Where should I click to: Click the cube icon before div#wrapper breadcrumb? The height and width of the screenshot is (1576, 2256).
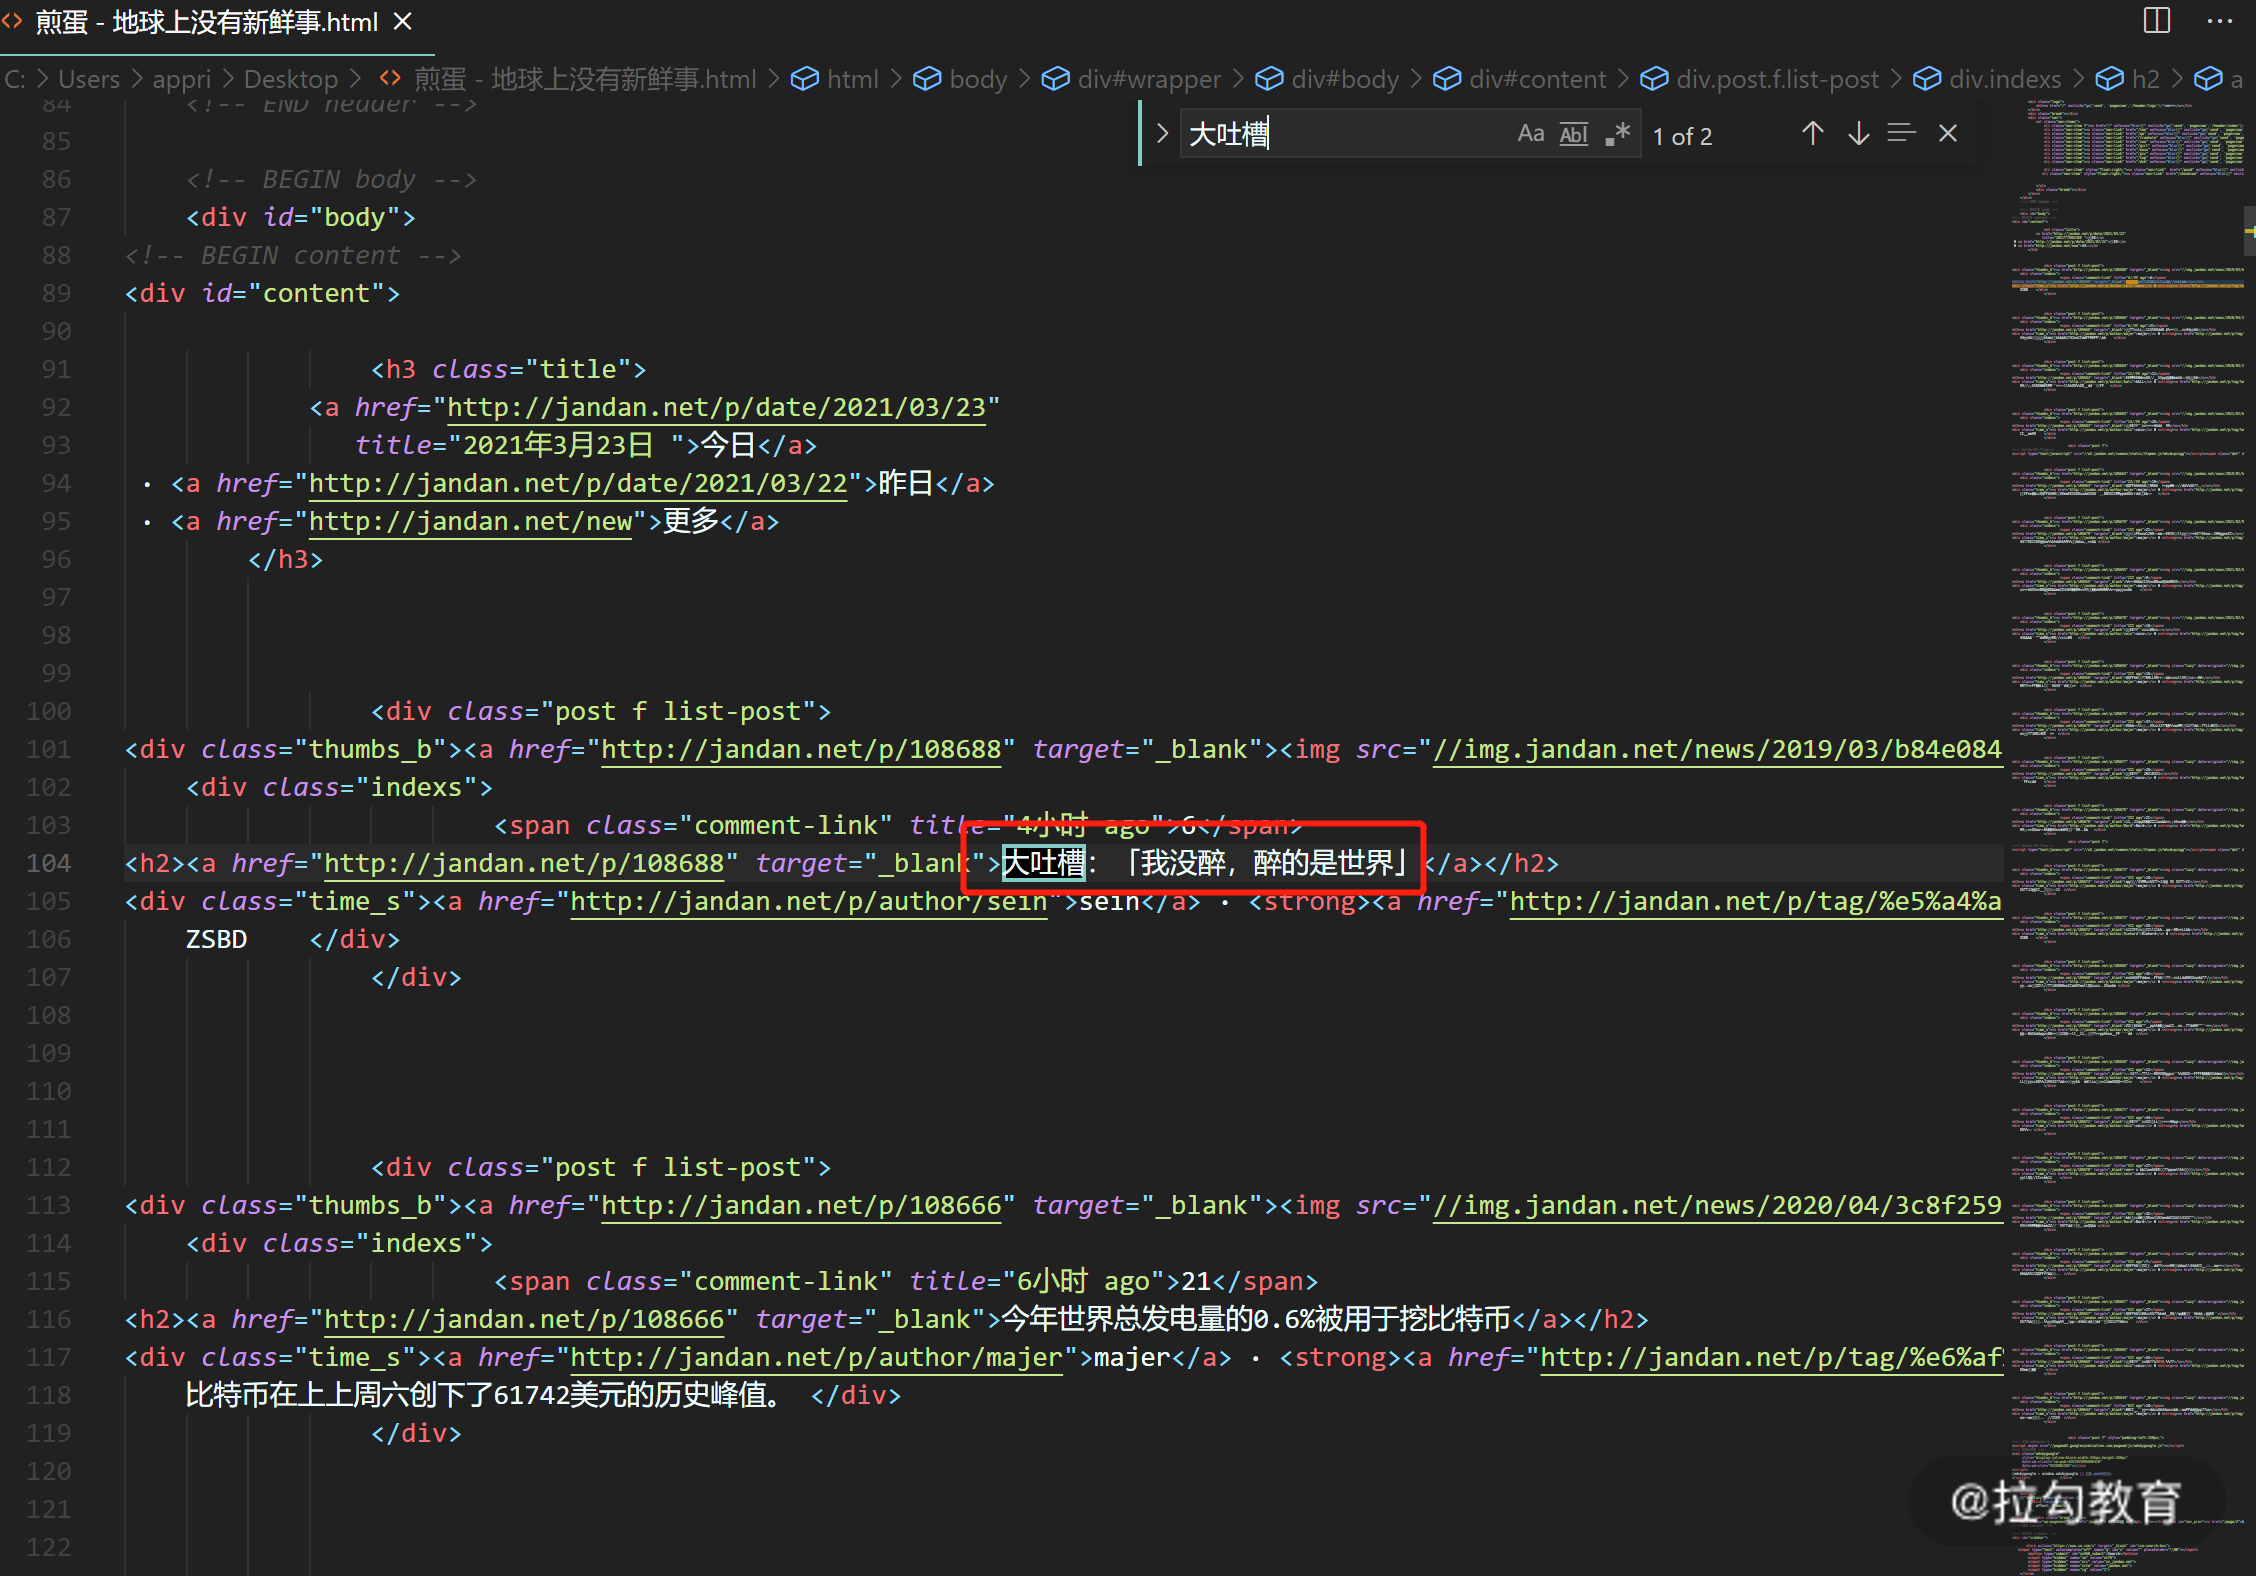(1055, 79)
